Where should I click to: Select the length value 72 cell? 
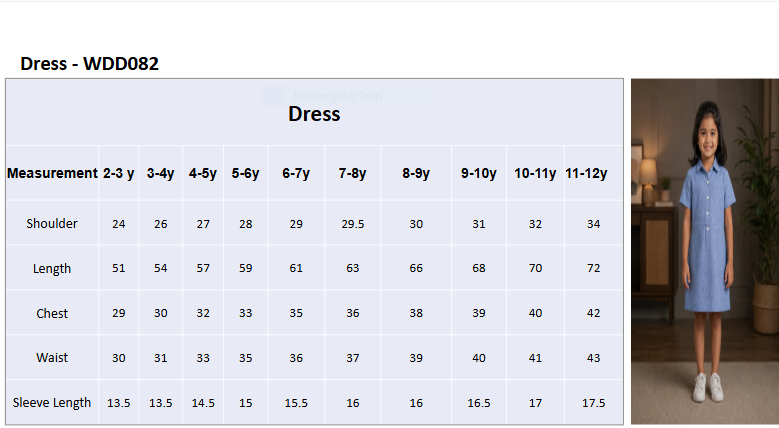click(x=593, y=268)
